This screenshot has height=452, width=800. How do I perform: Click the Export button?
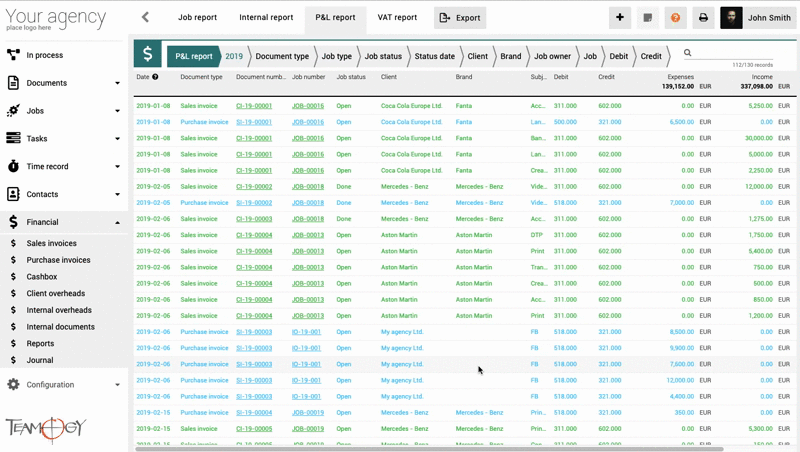coord(460,18)
